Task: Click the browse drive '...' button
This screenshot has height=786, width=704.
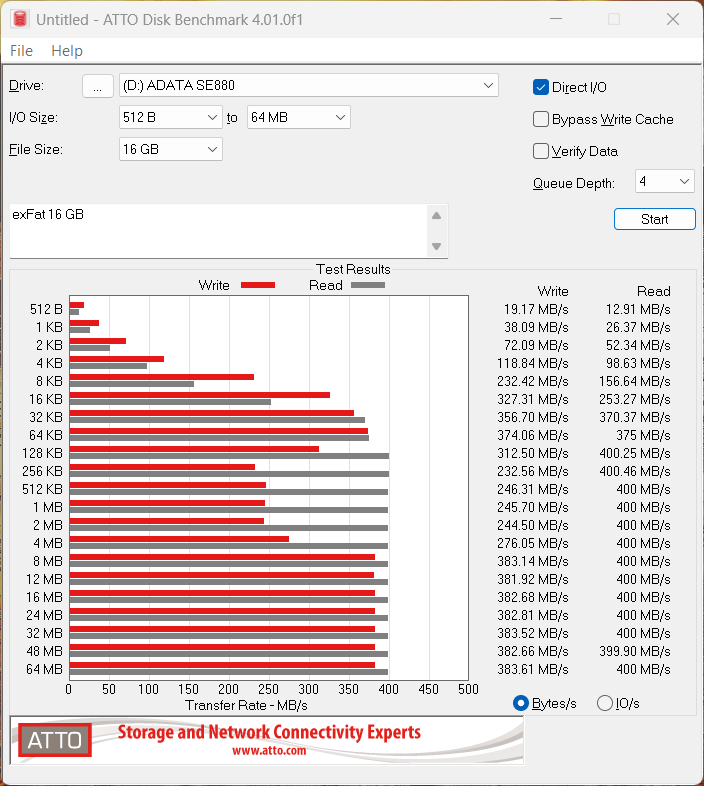Action: coord(98,86)
